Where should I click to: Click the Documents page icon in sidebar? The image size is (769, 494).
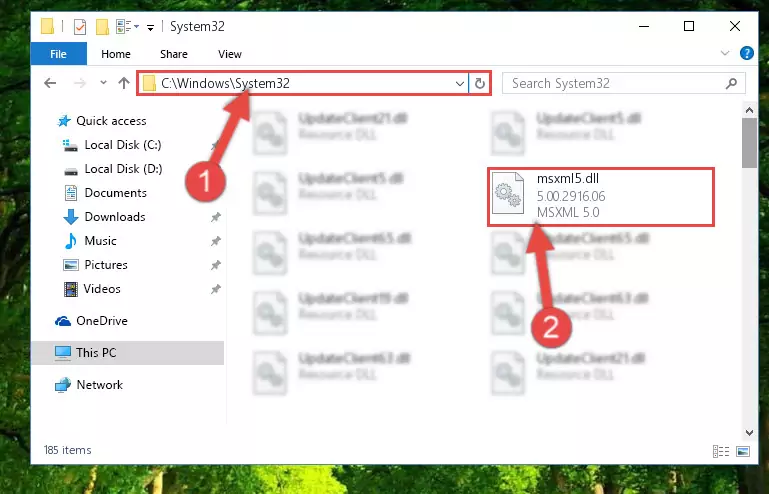click(x=71, y=193)
